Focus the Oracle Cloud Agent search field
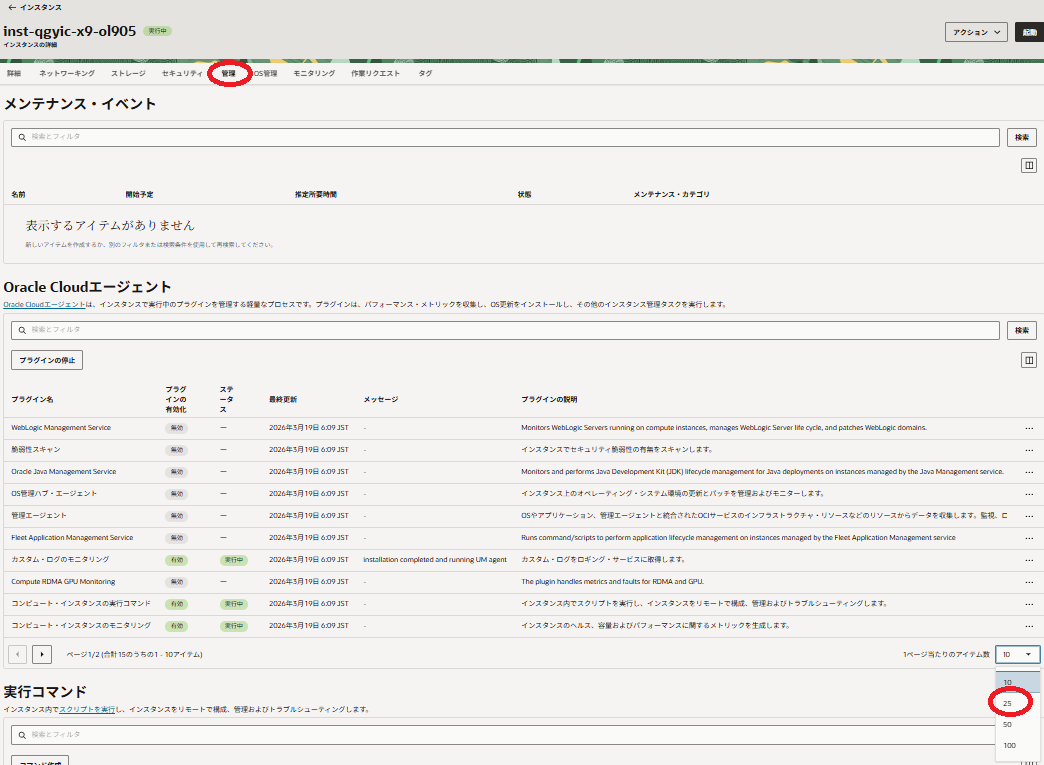Screen dimensions: 1044x765 coord(505,329)
